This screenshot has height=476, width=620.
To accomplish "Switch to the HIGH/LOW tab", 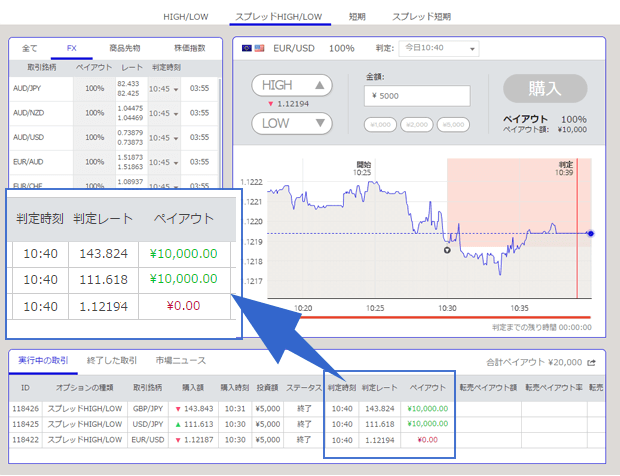I will [185, 17].
